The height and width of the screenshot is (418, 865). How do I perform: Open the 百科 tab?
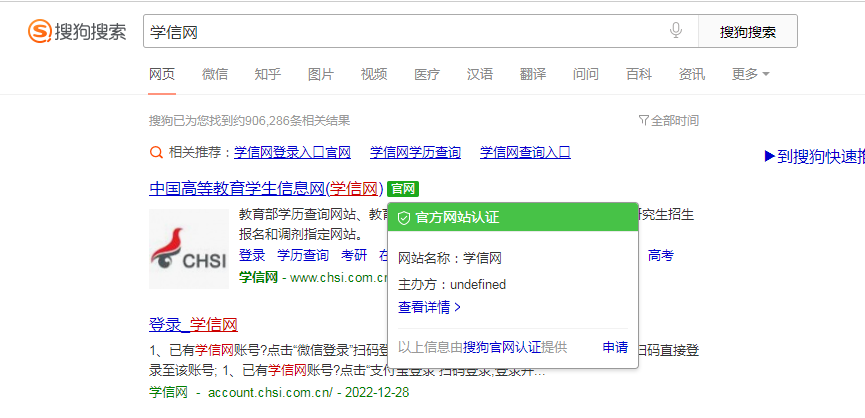[639, 74]
